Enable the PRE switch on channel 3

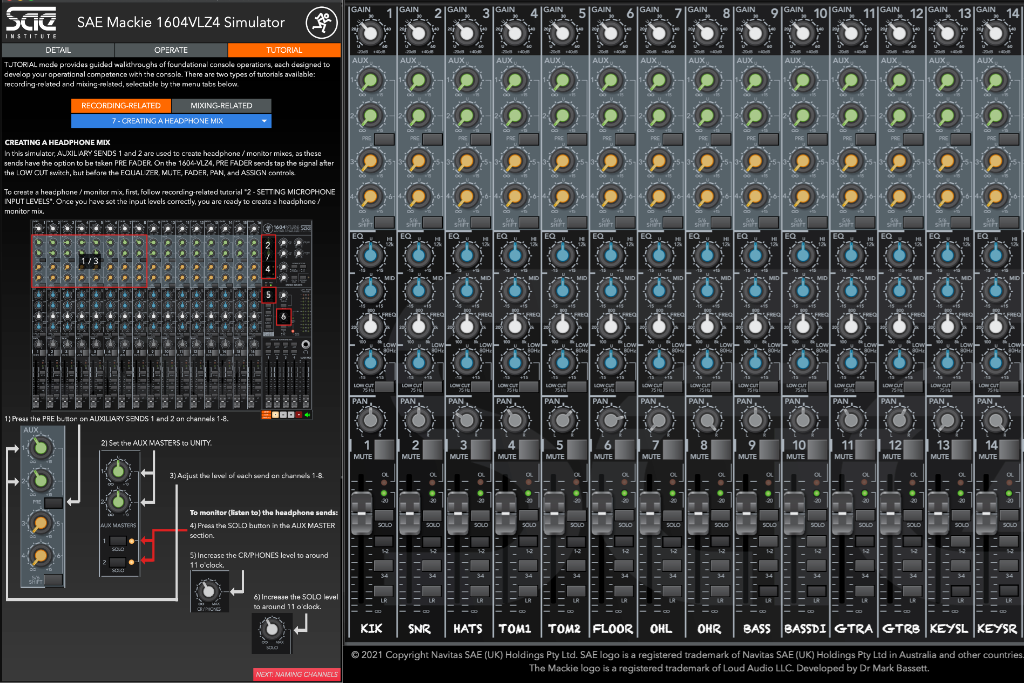(479, 138)
